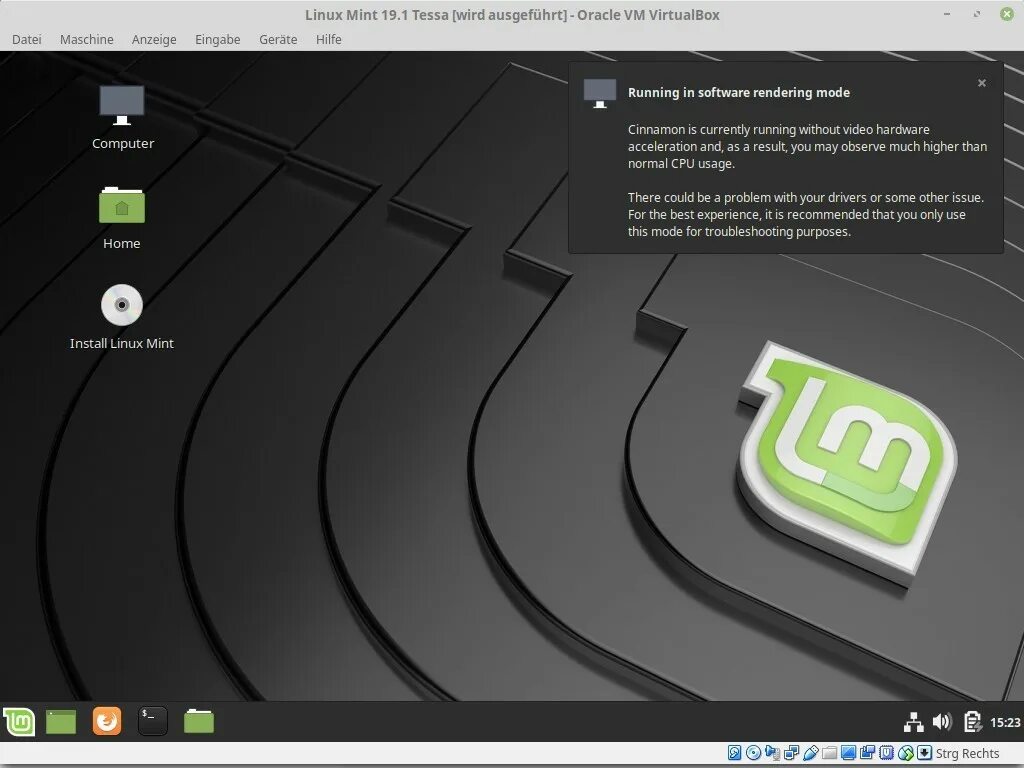This screenshot has height=768, width=1024.
Task: Click the Show Desktop panel icon
Action: (60, 720)
